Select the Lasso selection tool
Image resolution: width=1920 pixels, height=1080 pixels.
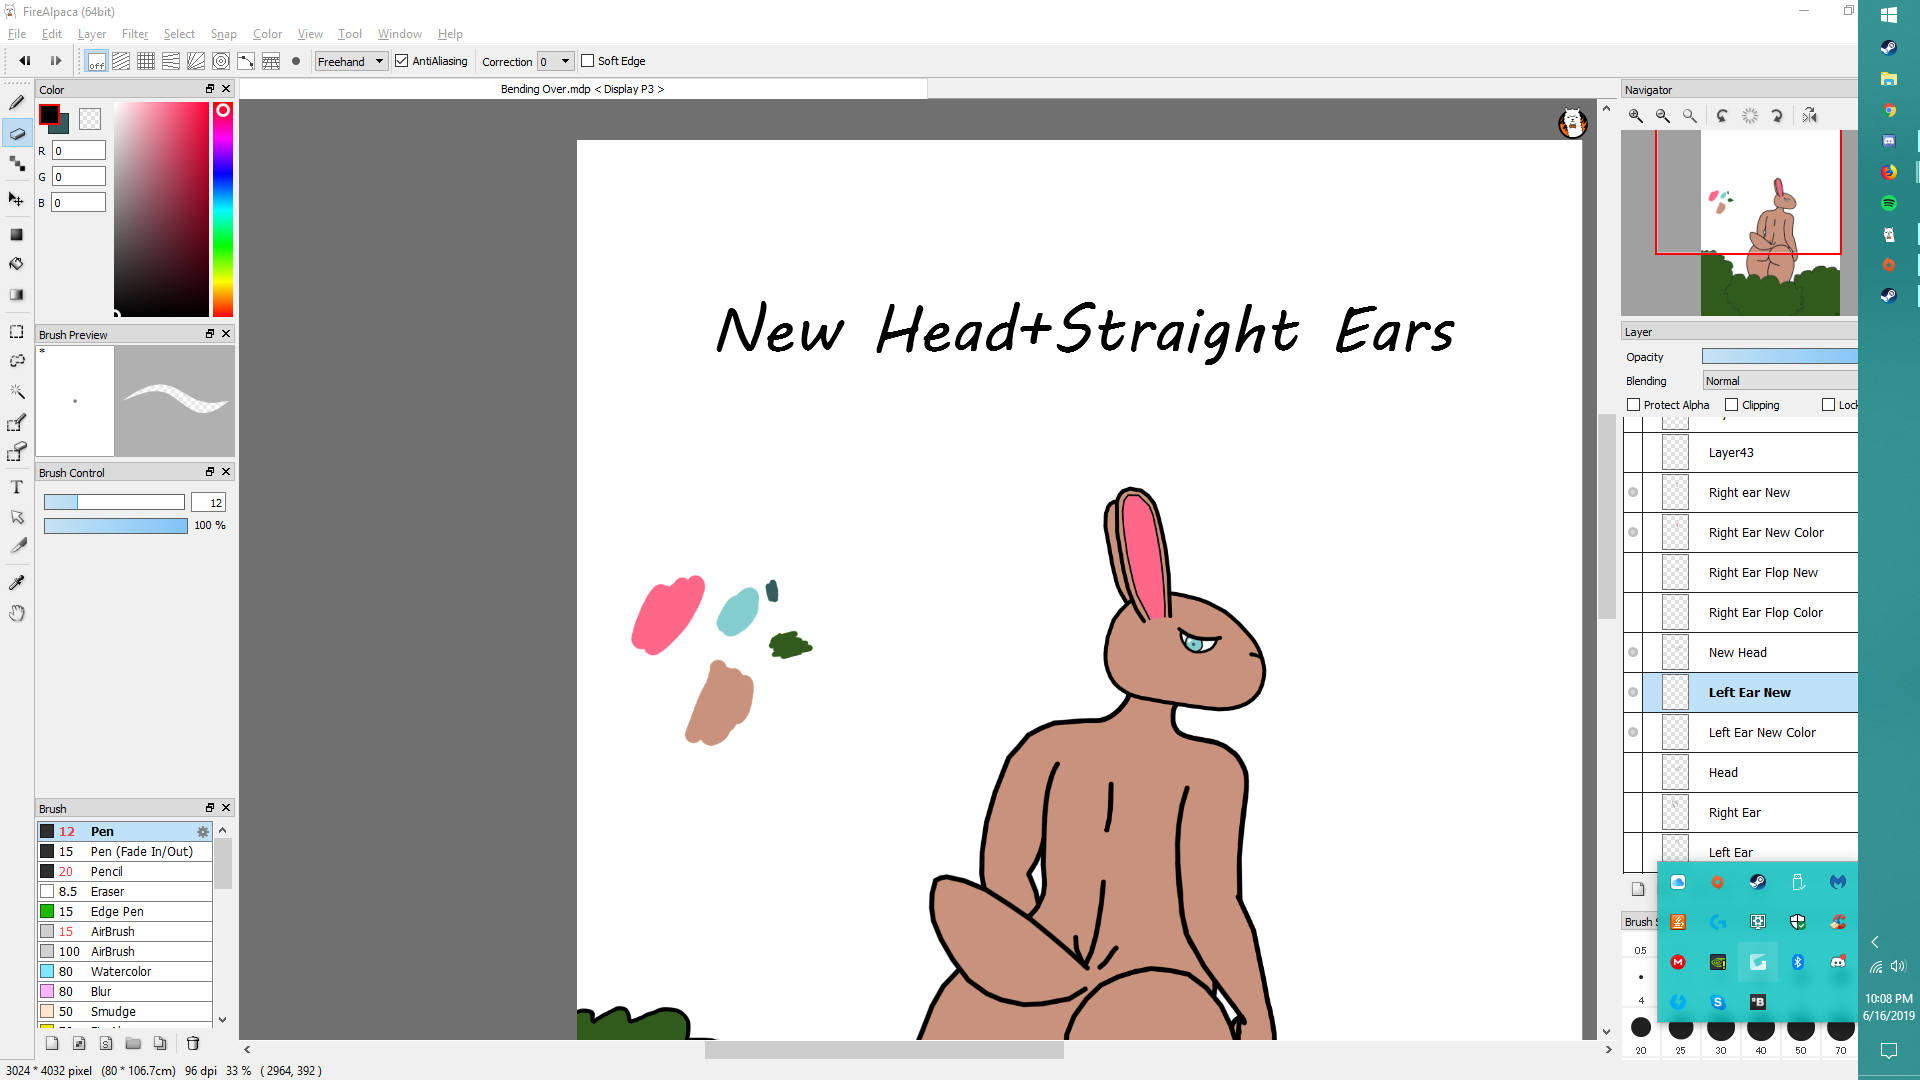click(17, 360)
